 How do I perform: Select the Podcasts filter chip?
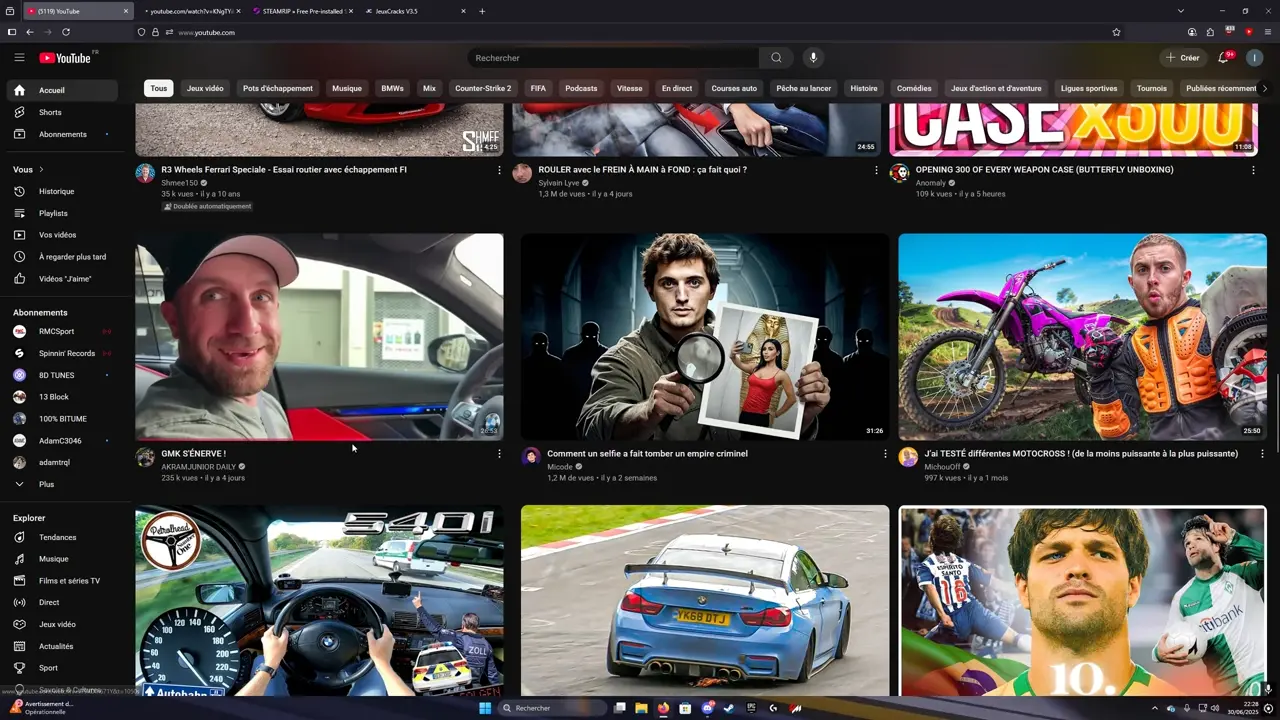click(581, 88)
